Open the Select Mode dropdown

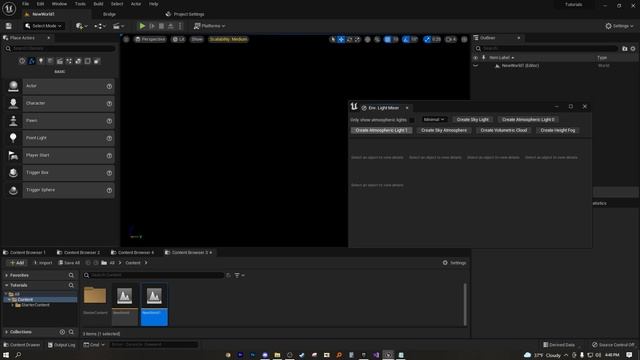point(43,26)
